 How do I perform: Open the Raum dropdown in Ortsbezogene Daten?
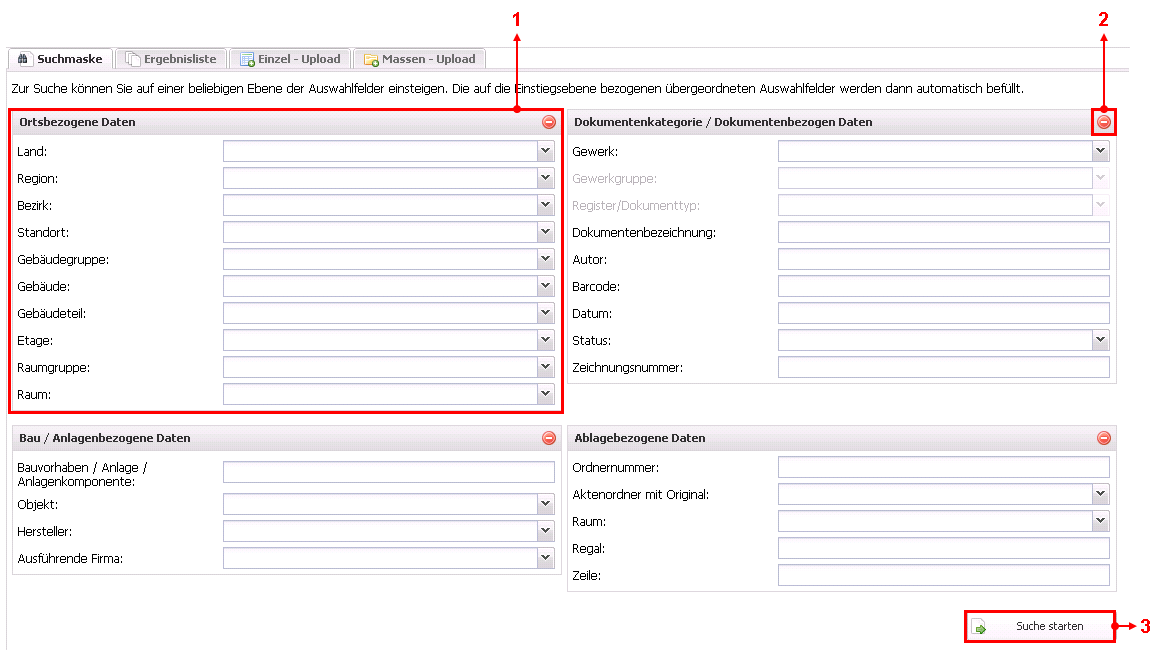tap(546, 394)
